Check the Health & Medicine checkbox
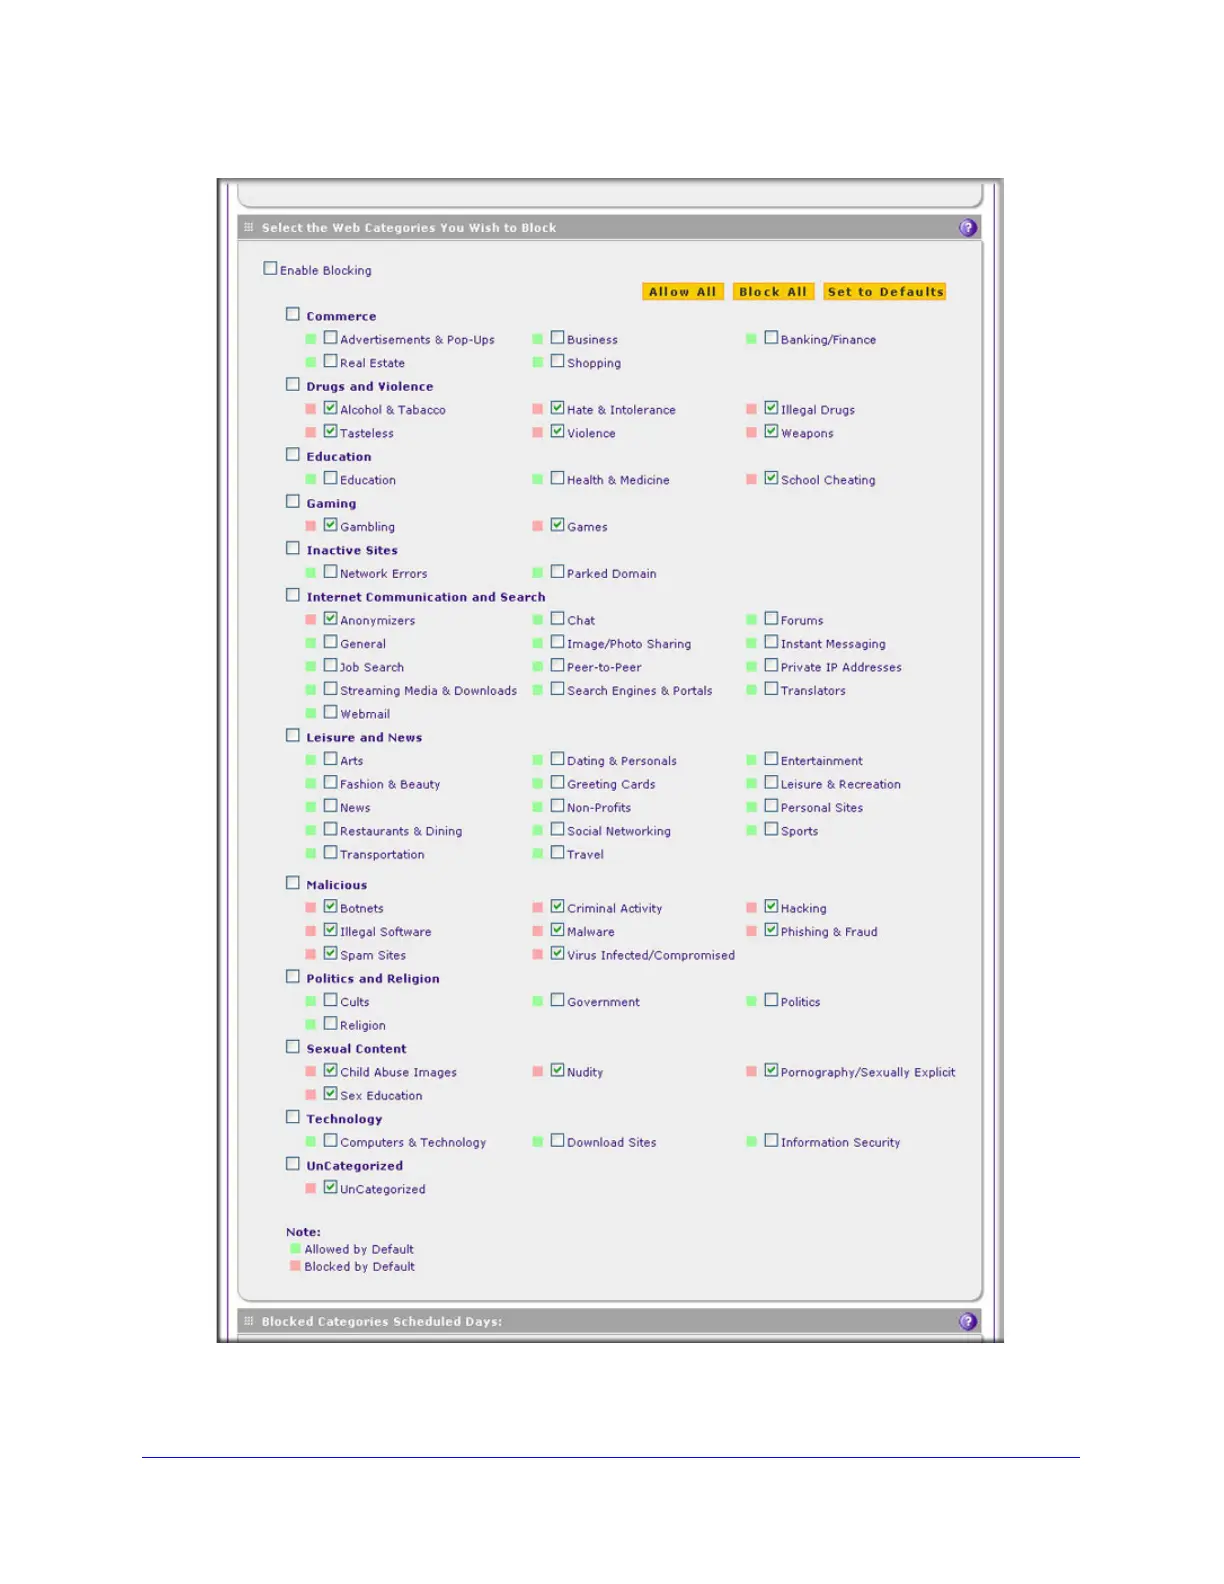Screen dimensions: 1224x1584 click(558, 478)
